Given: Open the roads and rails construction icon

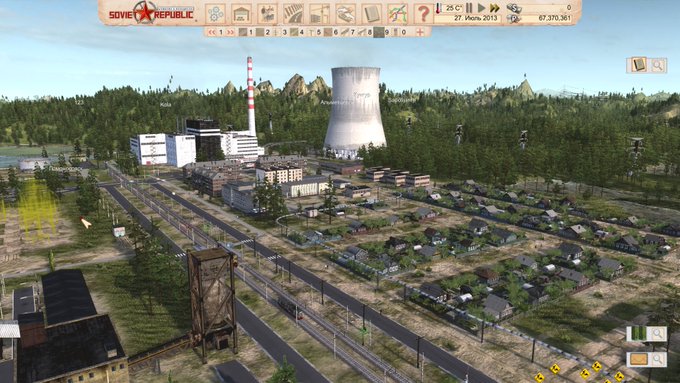Looking at the screenshot, I should (x=294, y=13).
